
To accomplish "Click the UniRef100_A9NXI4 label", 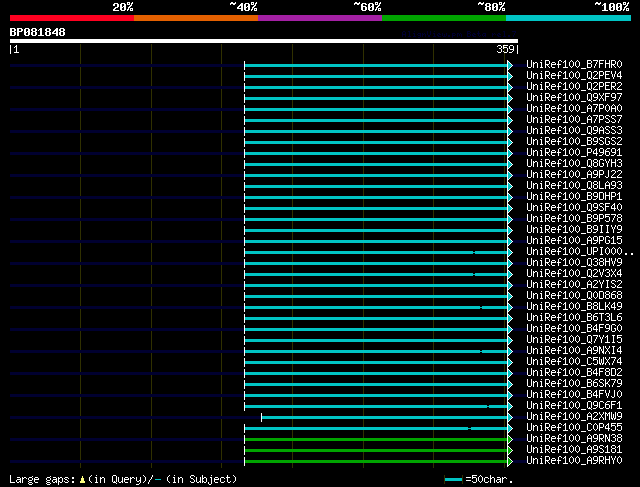I will click(574, 351).
